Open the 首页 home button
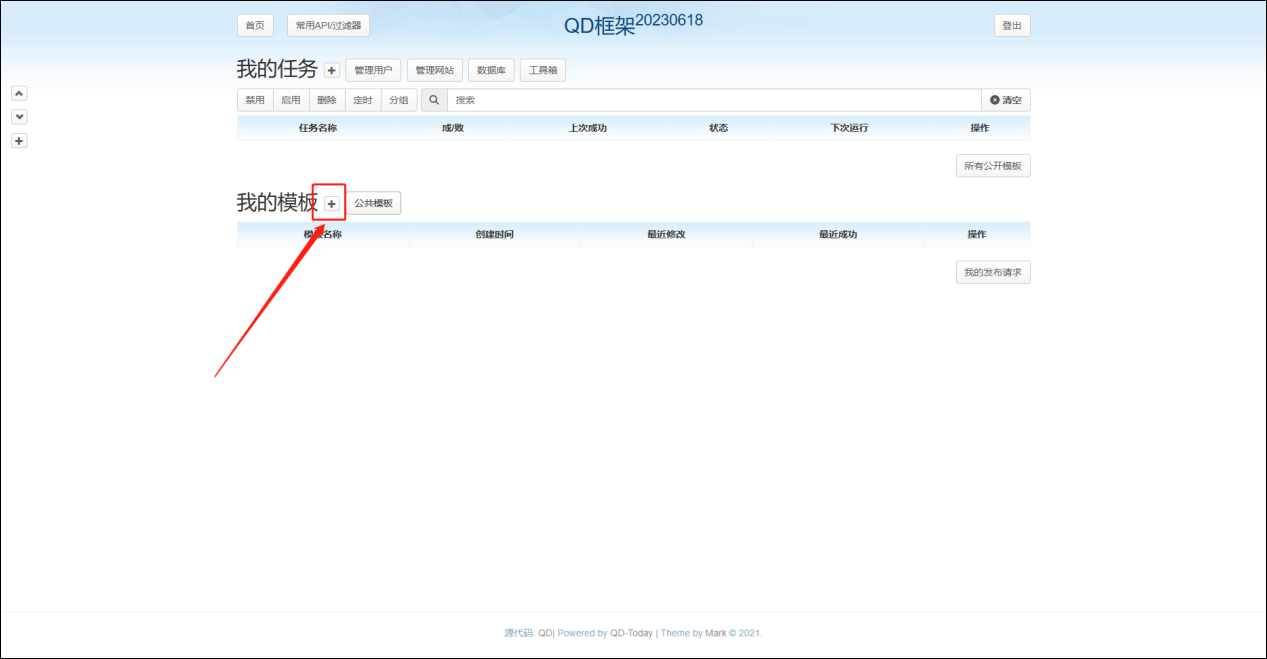Viewport: 1267px width, 659px height. (255, 26)
